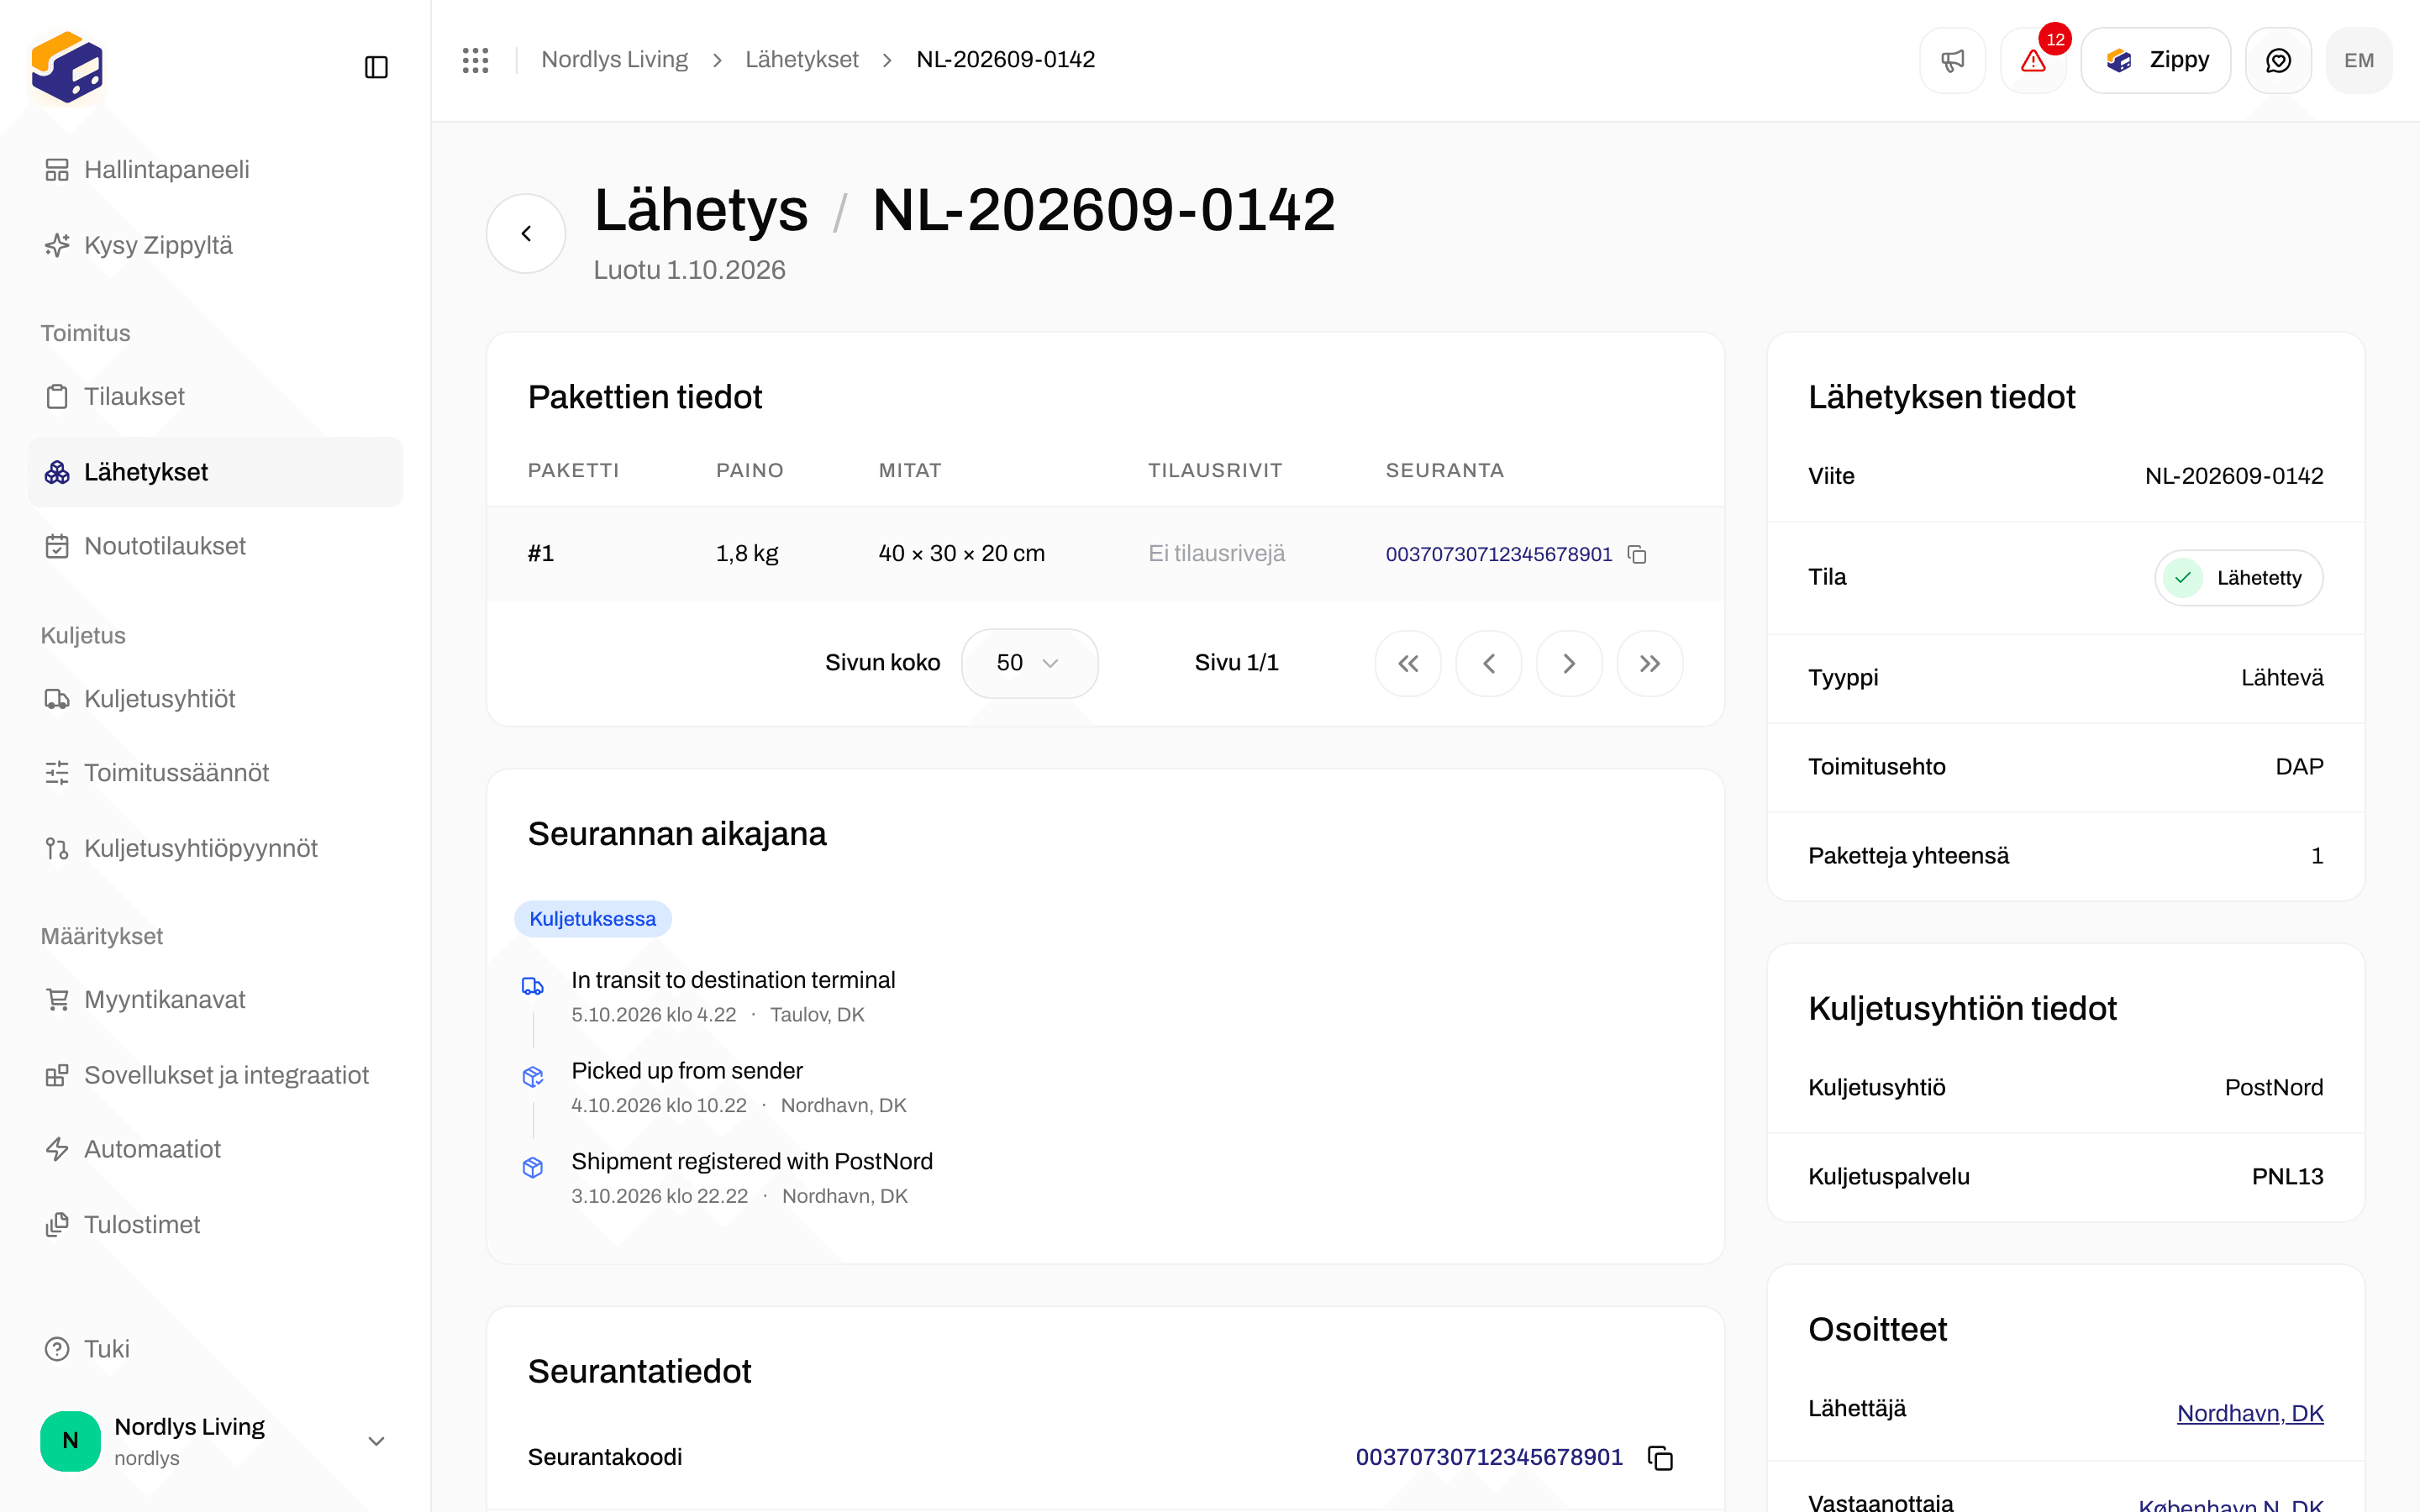Viewport: 2420px width, 1512px height.
Task: Copy tracking number in package row #1
Action: (x=1637, y=554)
